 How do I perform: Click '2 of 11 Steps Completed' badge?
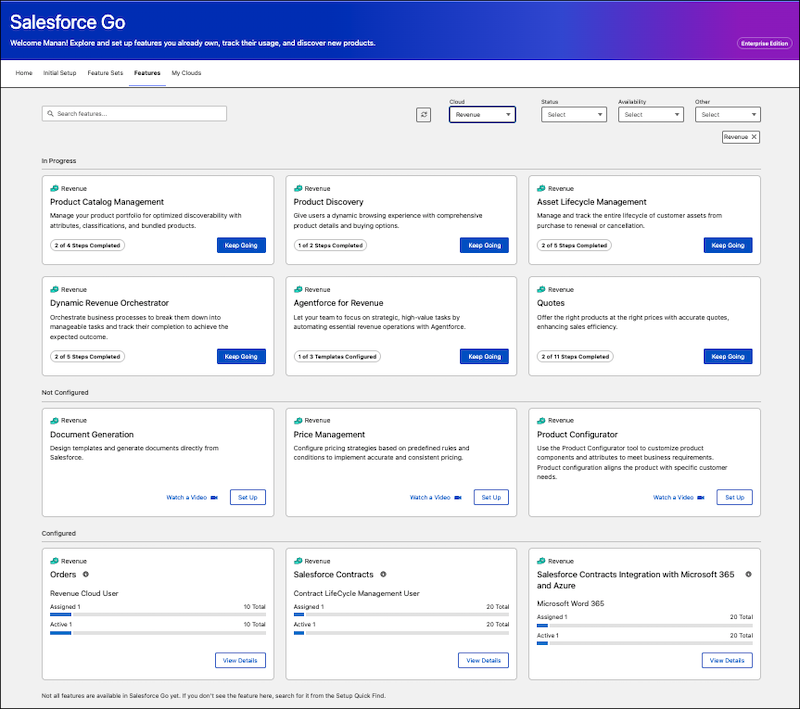tap(575, 357)
